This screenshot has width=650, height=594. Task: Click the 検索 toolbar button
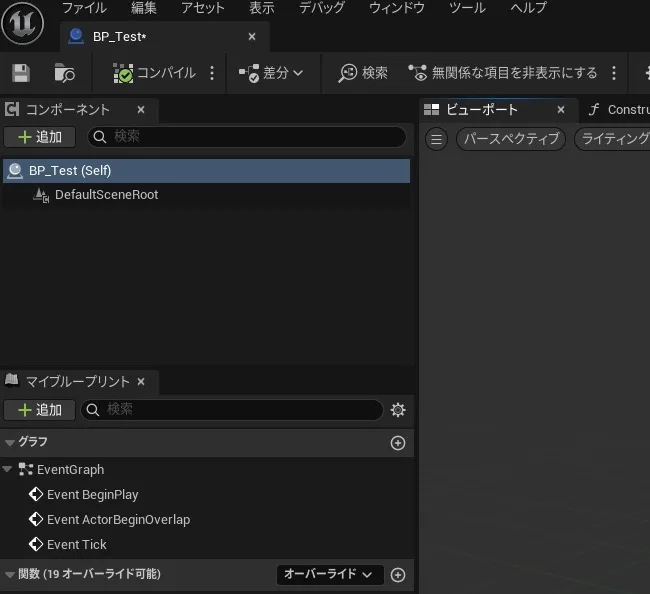click(363, 73)
